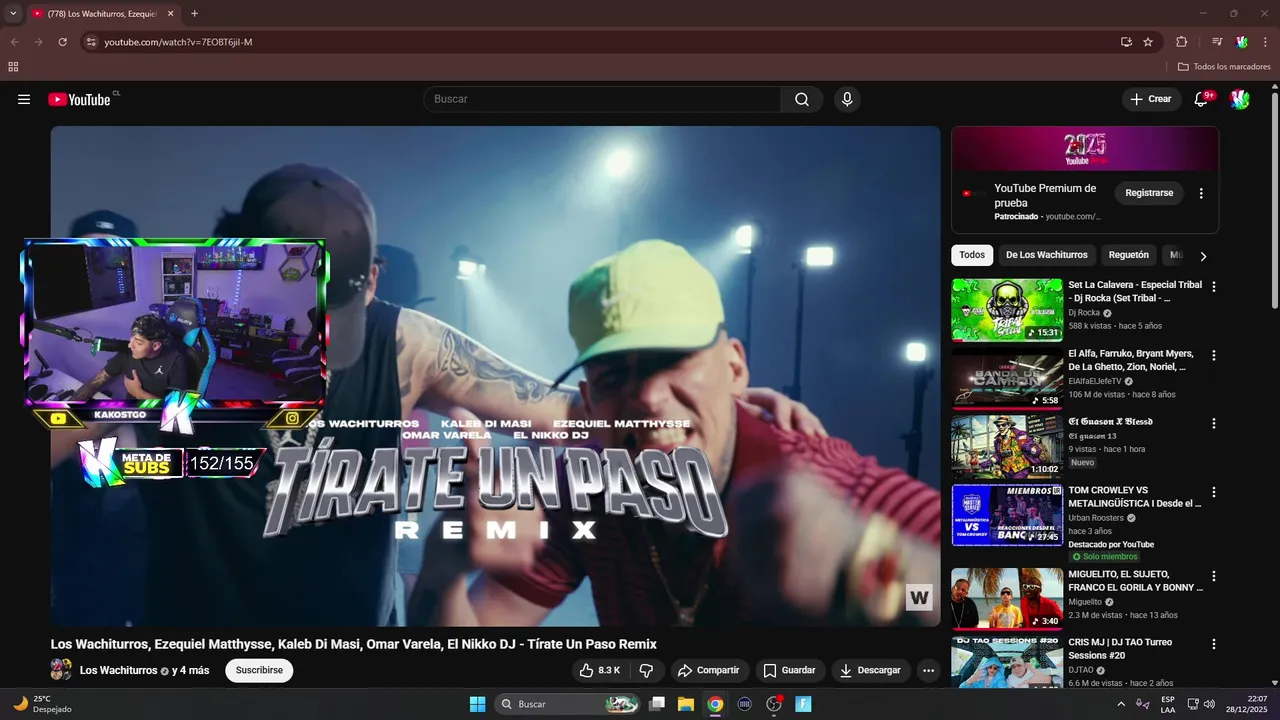Screen dimensions: 1280x720
Task: Open options for TOM CROWLEY VS video
Action: point(1214,492)
